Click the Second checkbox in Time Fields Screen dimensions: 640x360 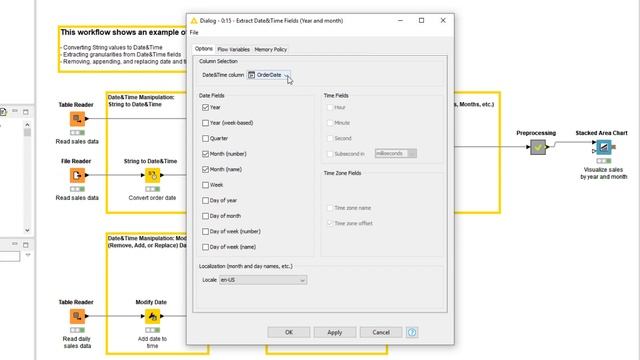coord(330,138)
